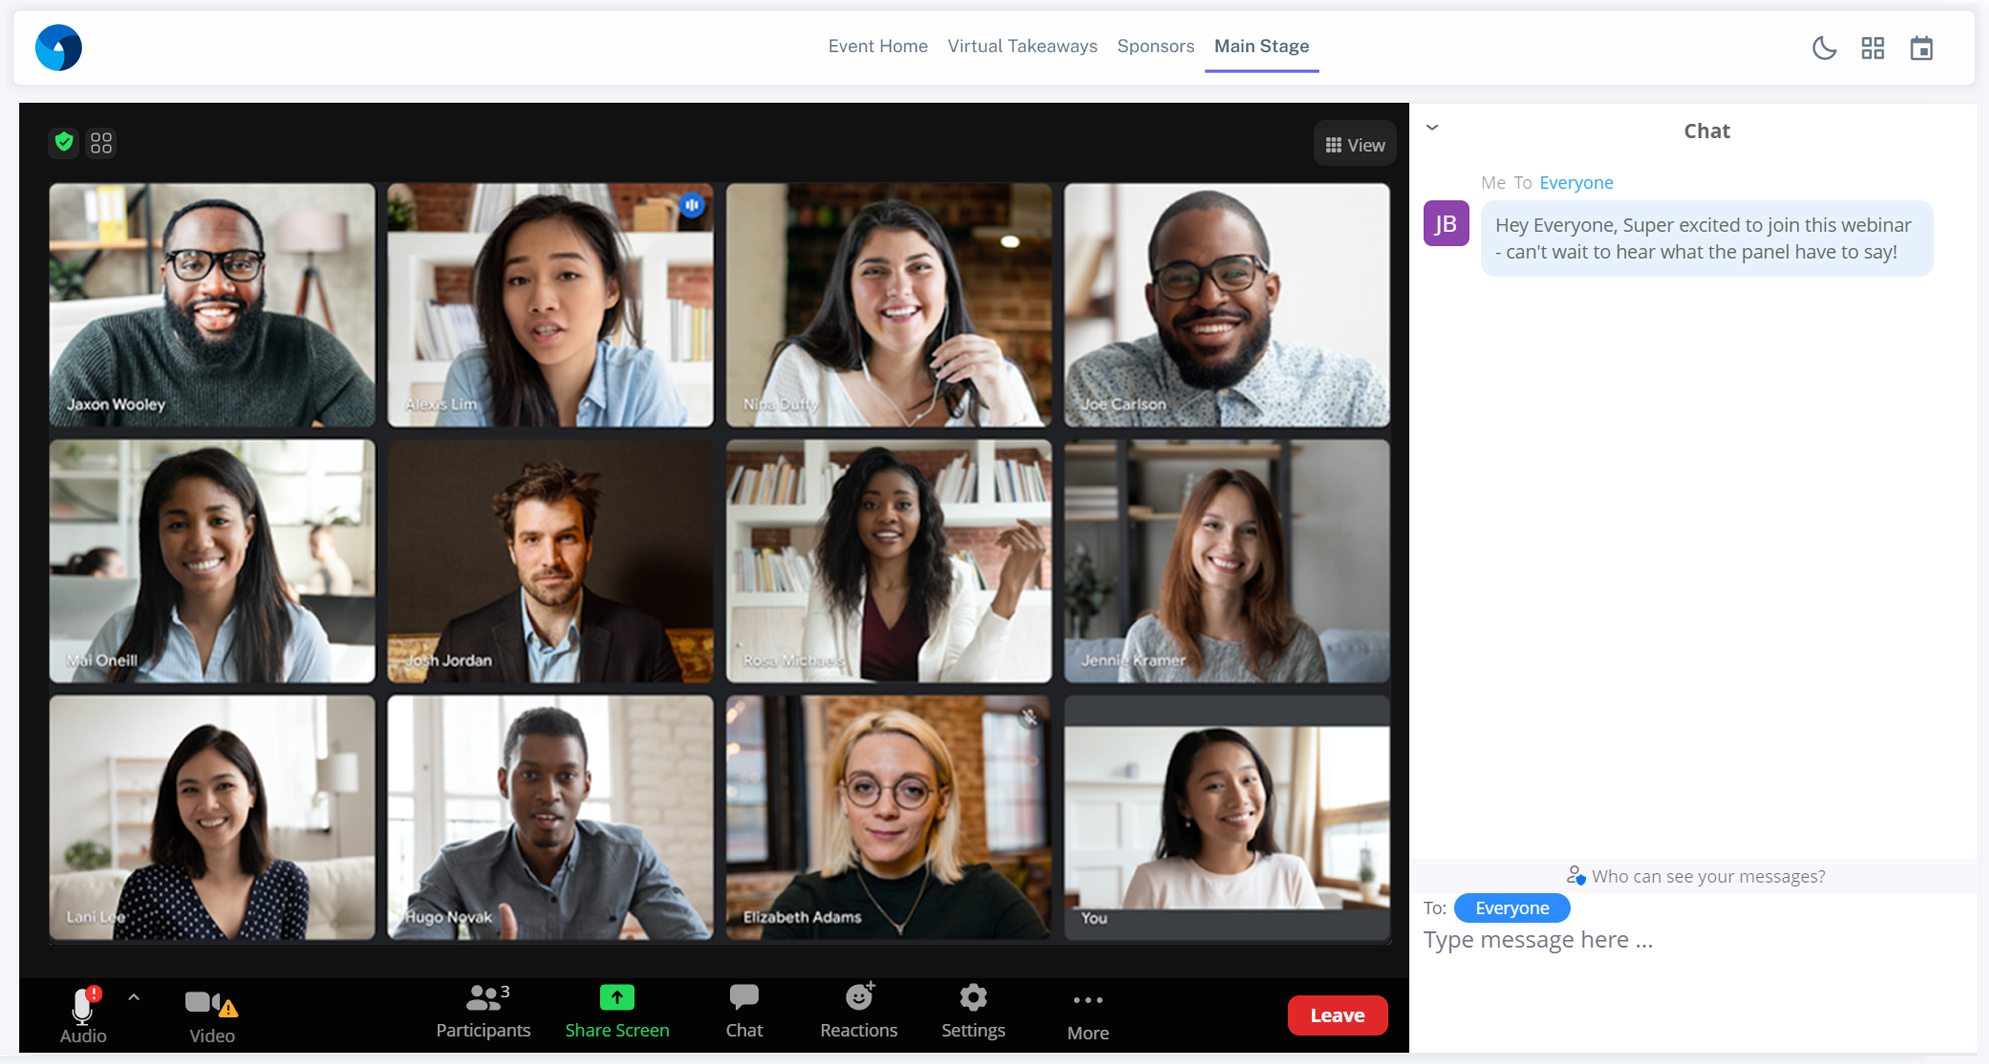Click the 'Type message here' chat field

[x=1692, y=940]
